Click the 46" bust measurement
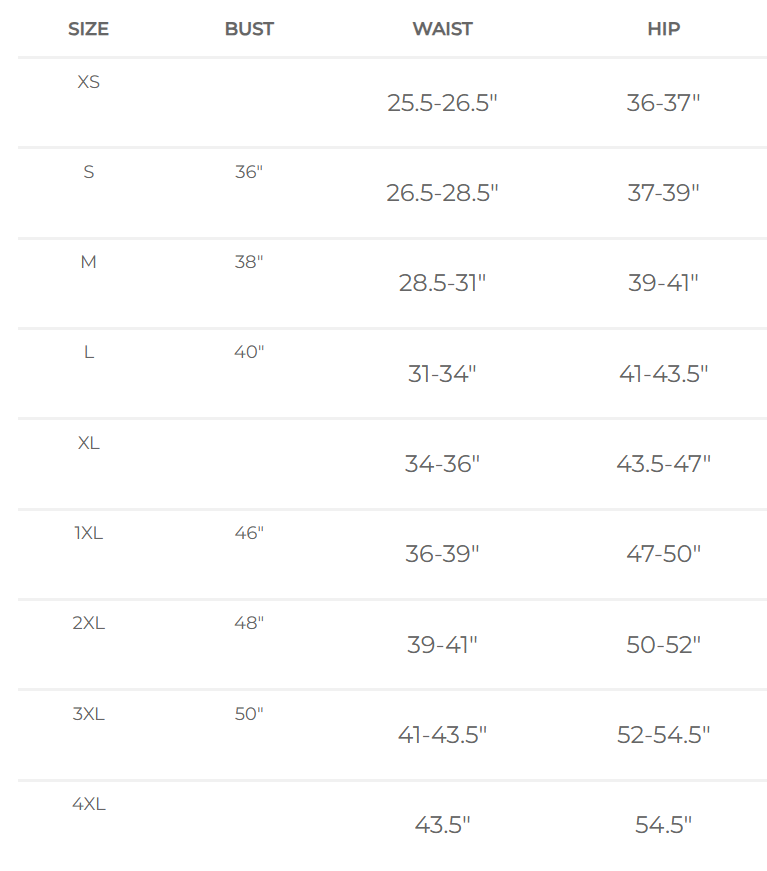Screen dimensions: 767x871 point(249,533)
